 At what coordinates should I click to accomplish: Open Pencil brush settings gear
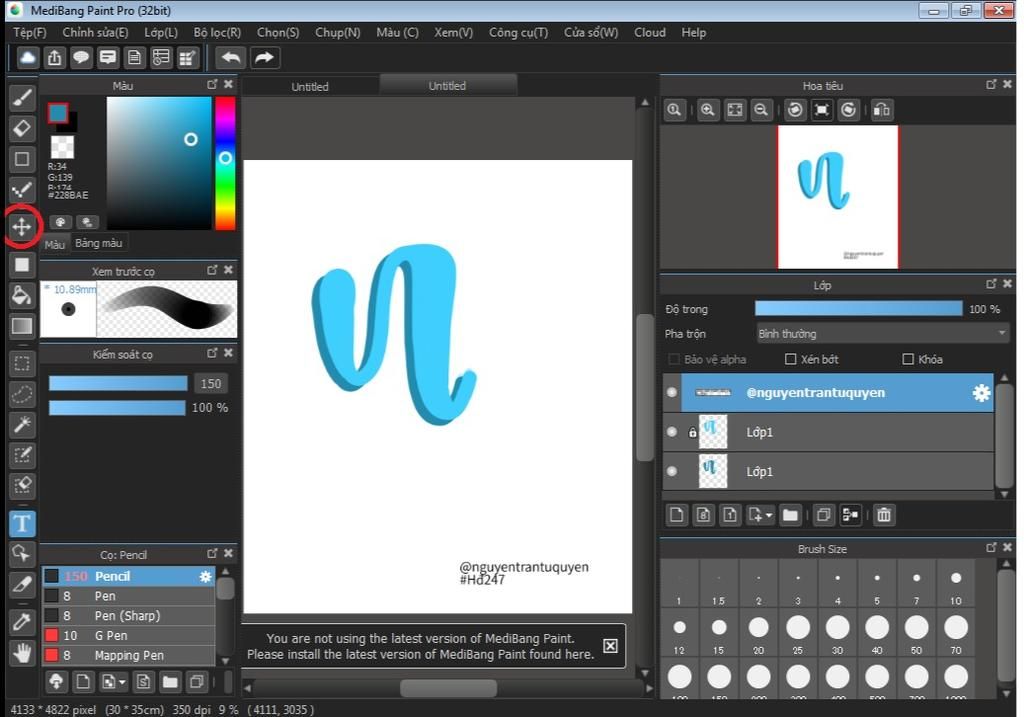coord(205,576)
